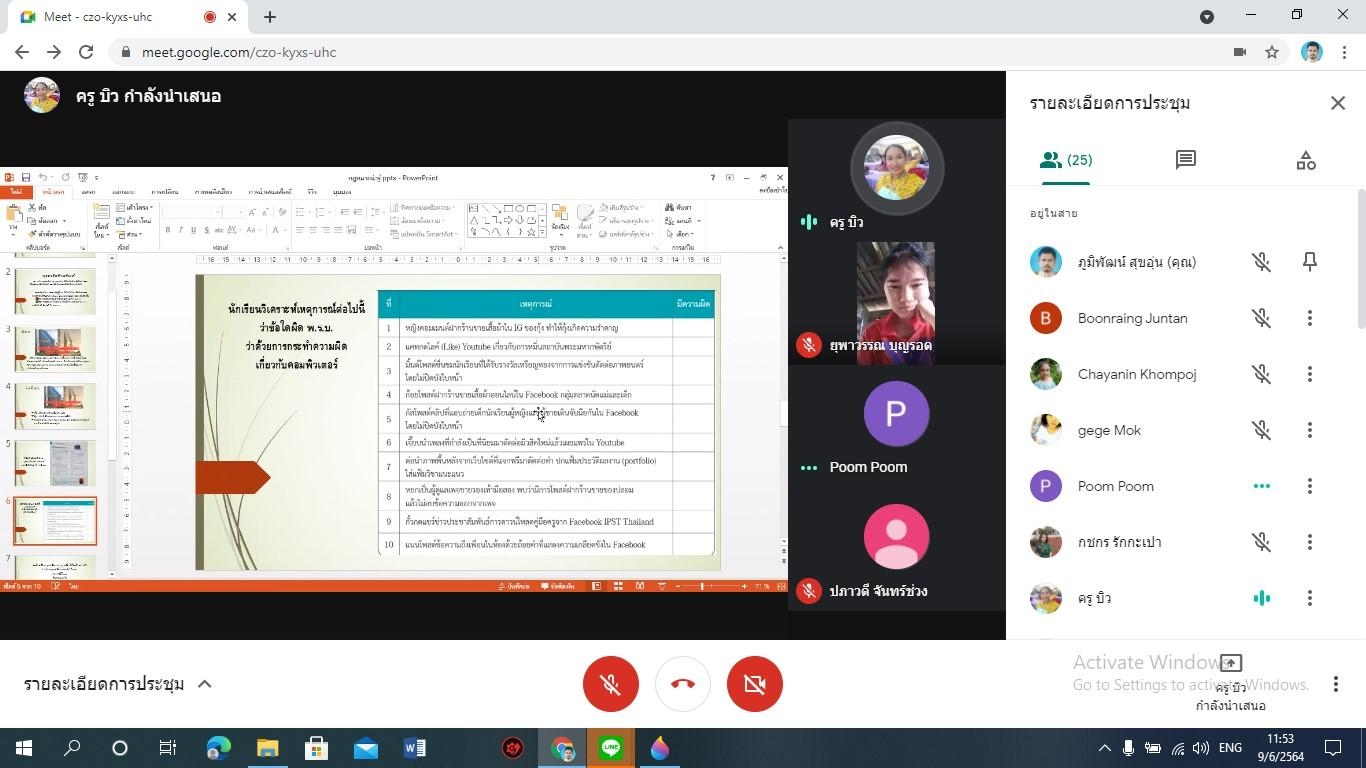Pin ภูมิพัฒน์ สุขอุ่น with the pin icon
Viewport: 1366px width, 768px height.
click(x=1309, y=262)
